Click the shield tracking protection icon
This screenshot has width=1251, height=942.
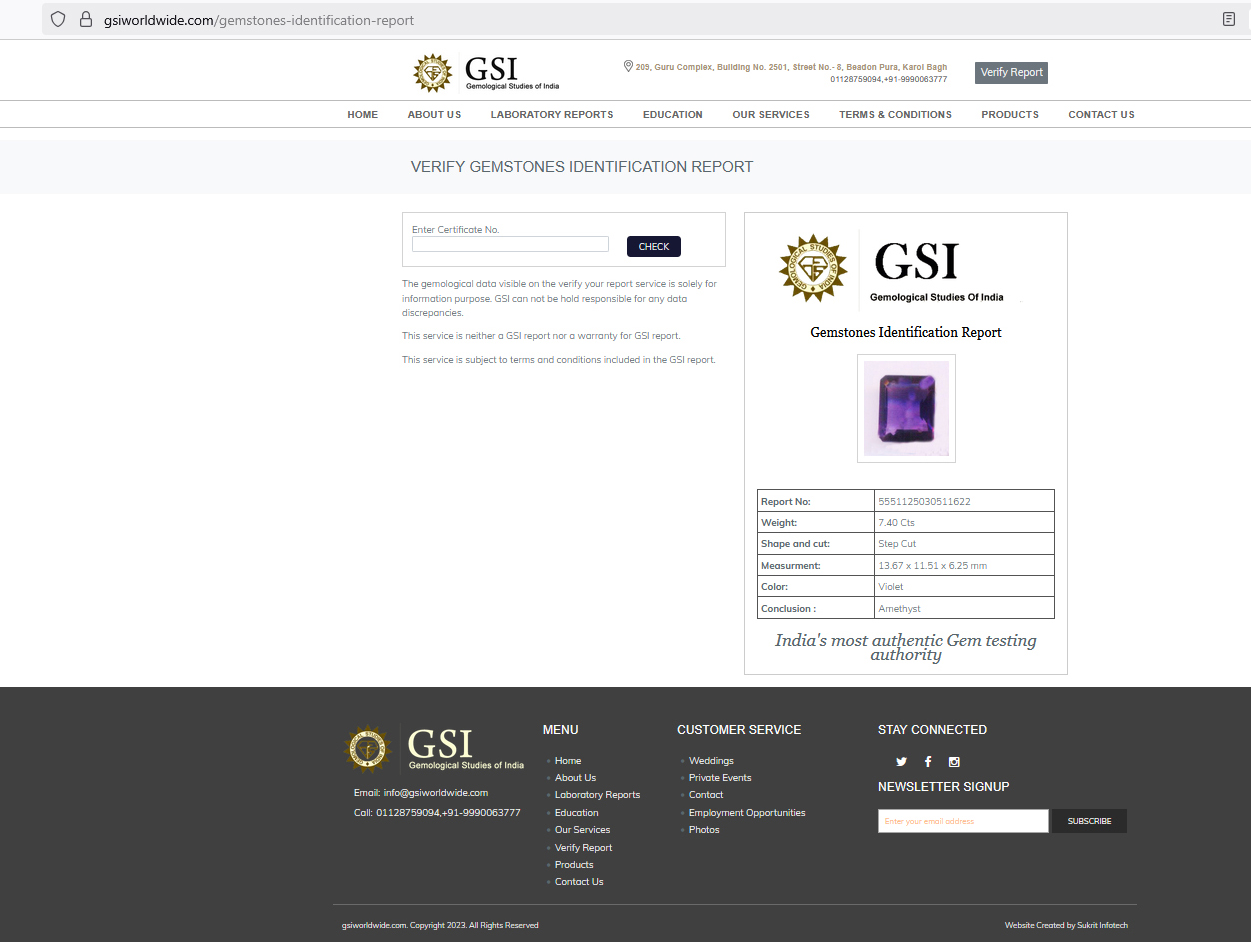coord(58,19)
